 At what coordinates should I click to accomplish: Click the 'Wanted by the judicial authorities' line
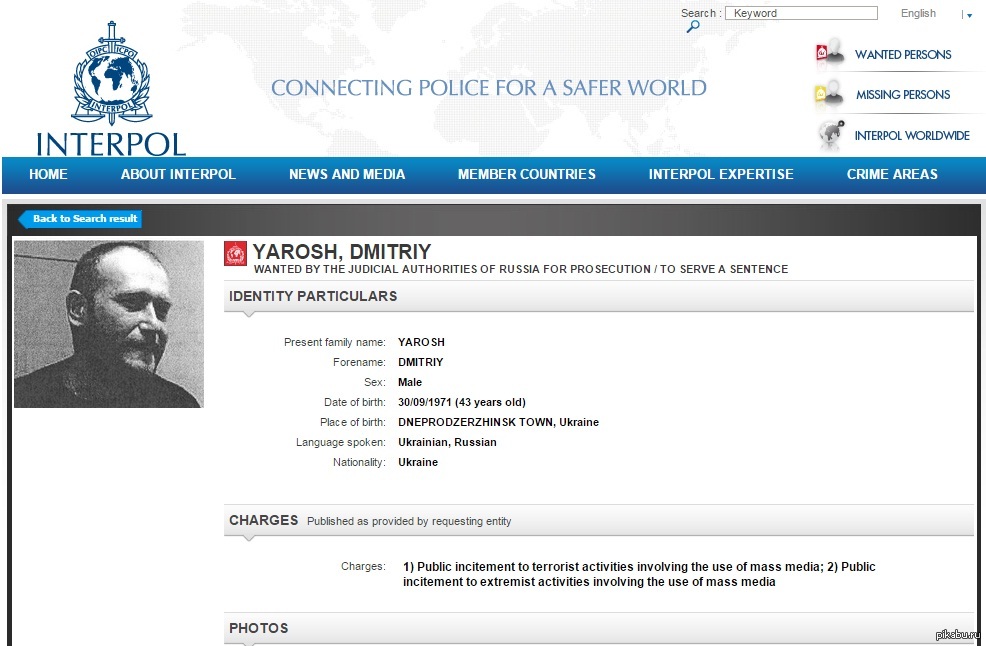click(x=521, y=269)
